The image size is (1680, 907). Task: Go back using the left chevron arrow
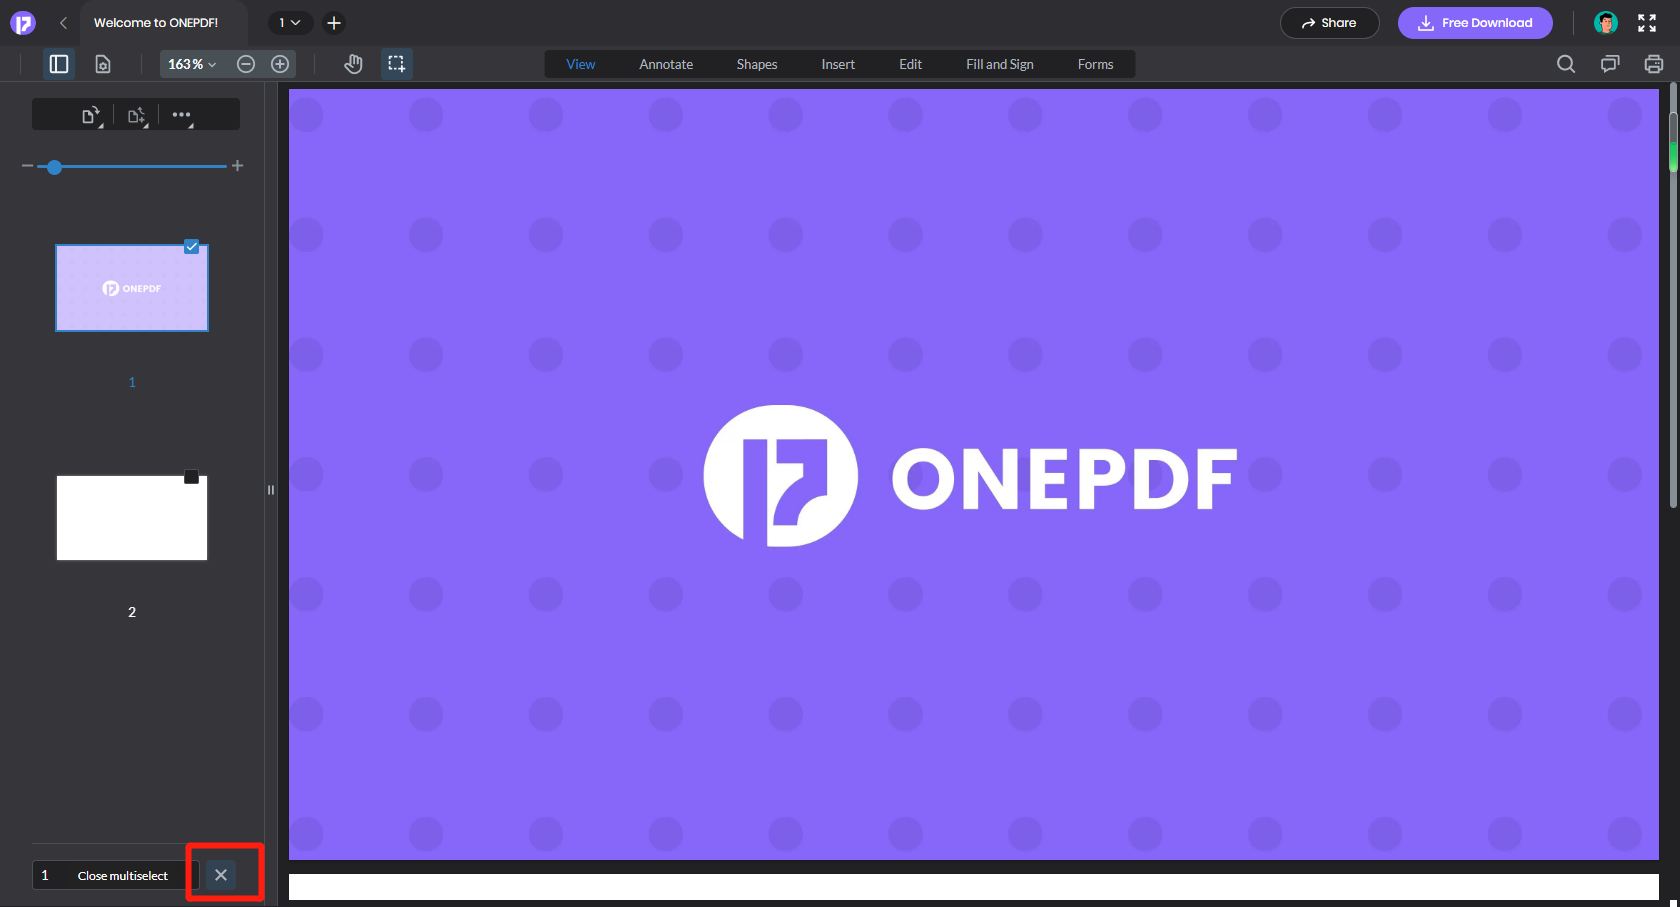point(63,23)
